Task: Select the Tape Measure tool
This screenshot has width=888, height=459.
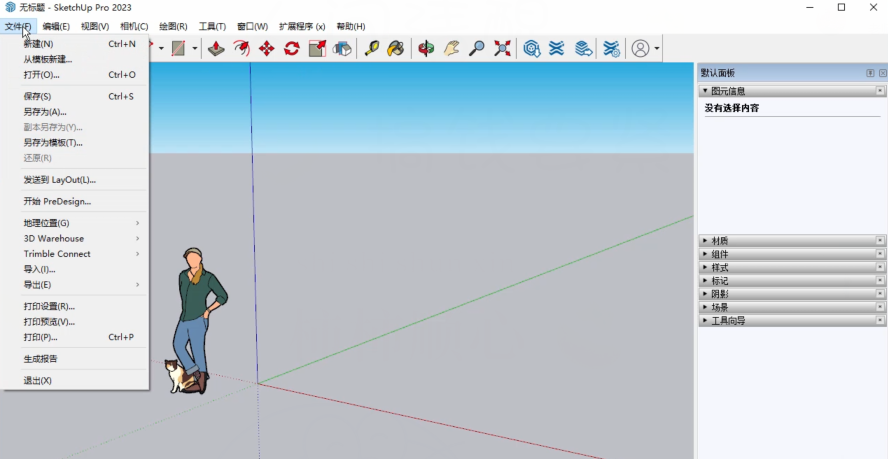Action: click(372, 48)
